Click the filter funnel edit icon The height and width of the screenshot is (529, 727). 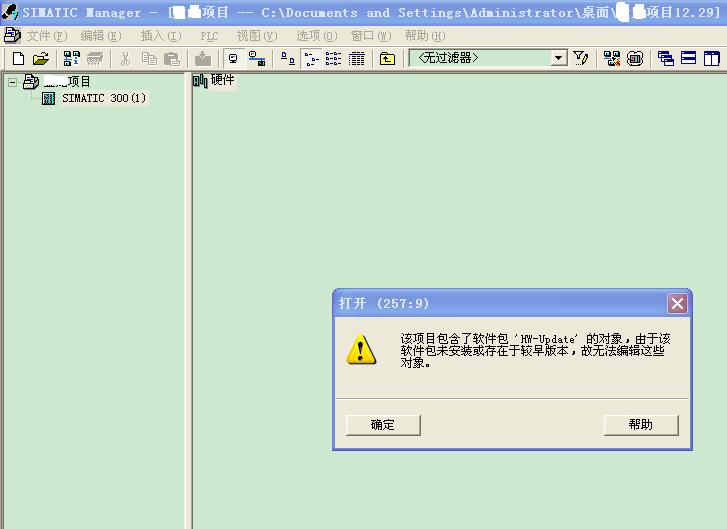click(x=580, y=59)
